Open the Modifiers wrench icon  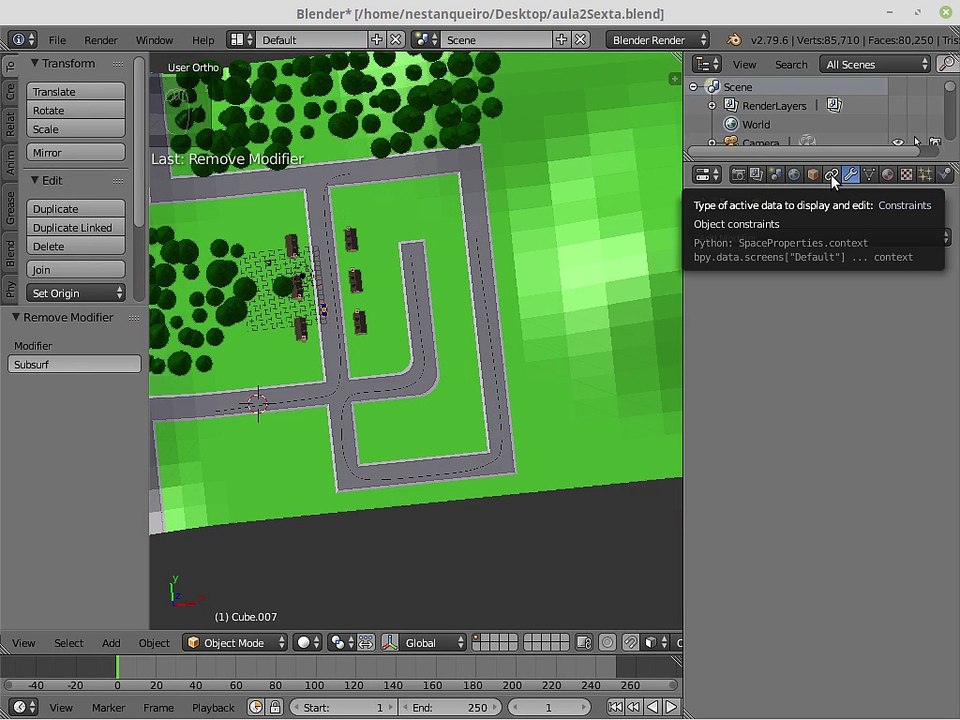850,175
